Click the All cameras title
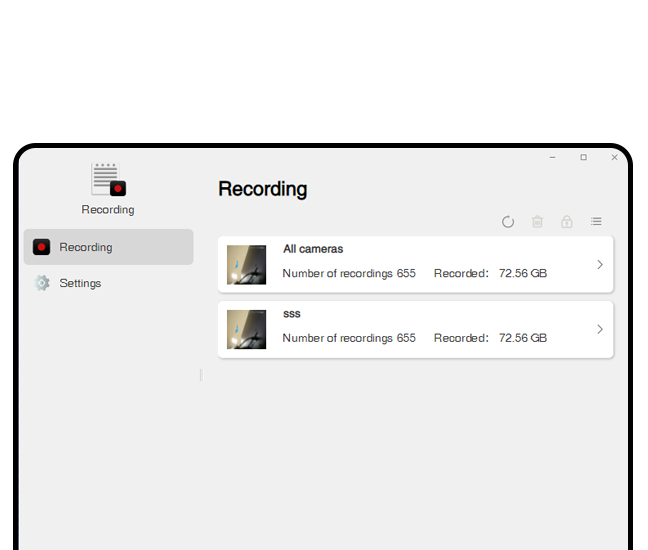Screen dimensions: 648x550 click(x=313, y=249)
